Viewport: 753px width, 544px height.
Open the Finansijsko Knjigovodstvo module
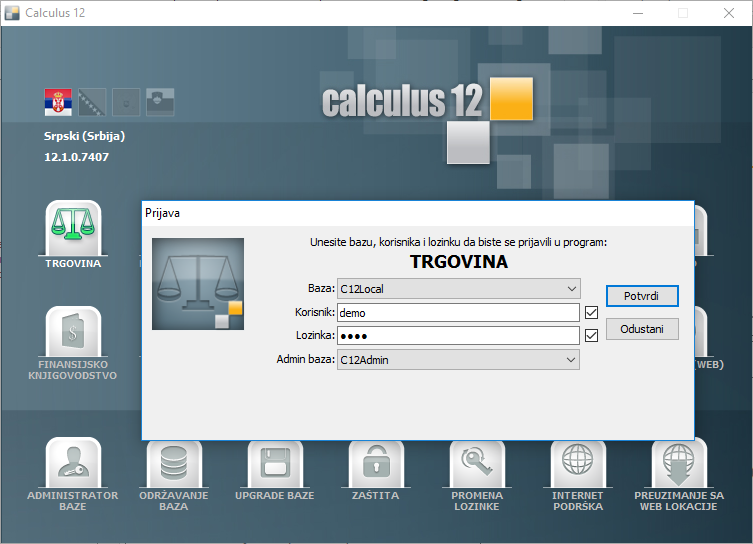[x=73, y=332]
